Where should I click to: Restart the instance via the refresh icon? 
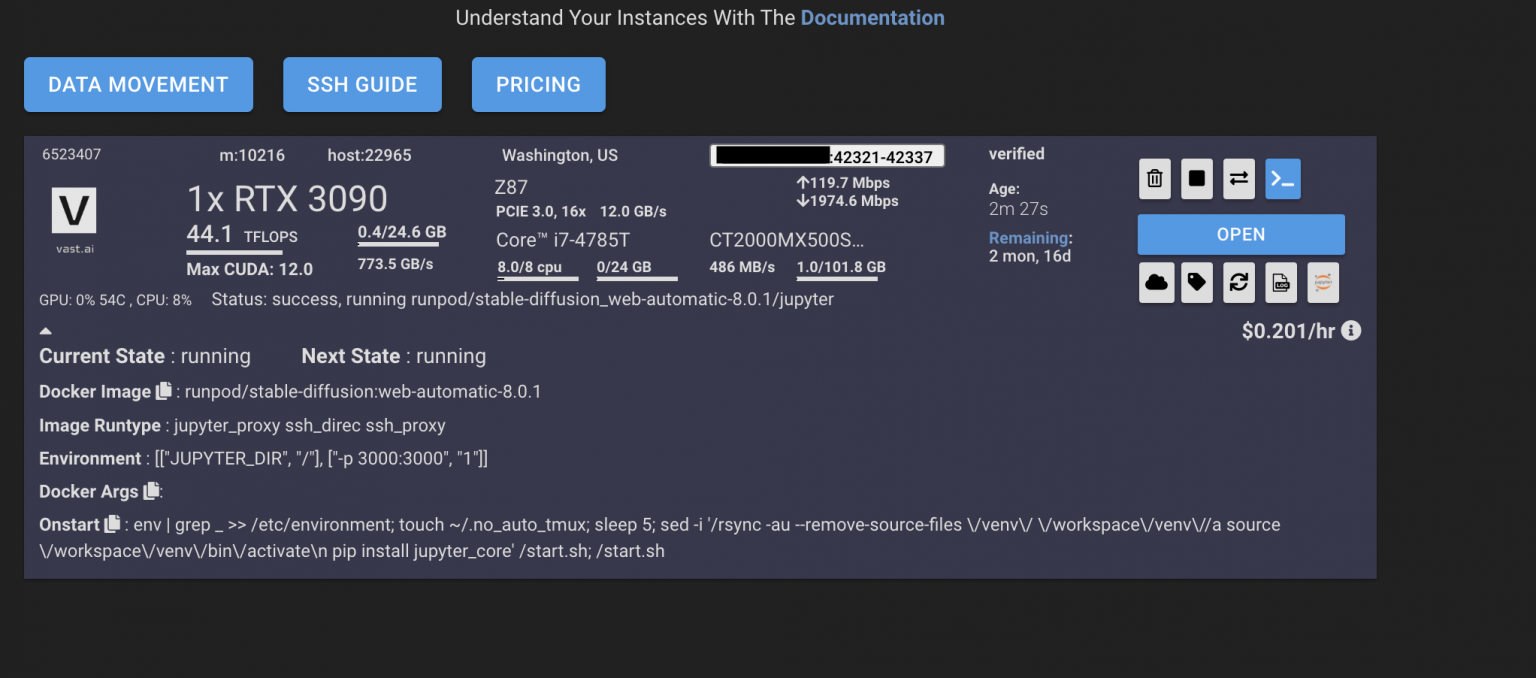(x=1239, y=282)
